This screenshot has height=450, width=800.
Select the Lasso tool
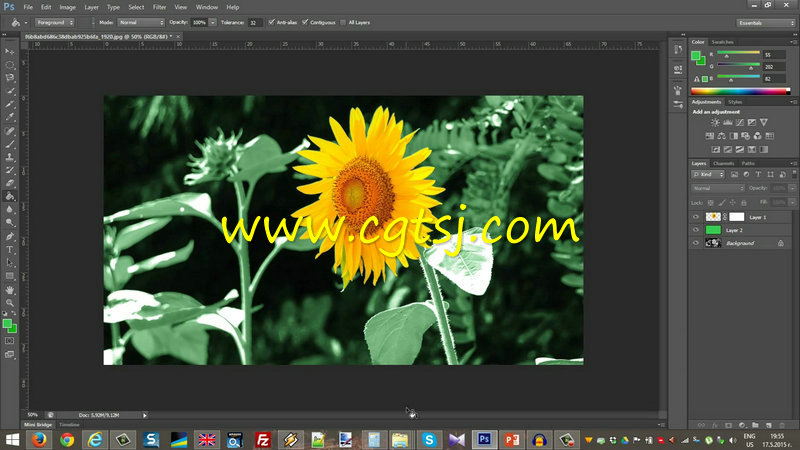[10, 78]
